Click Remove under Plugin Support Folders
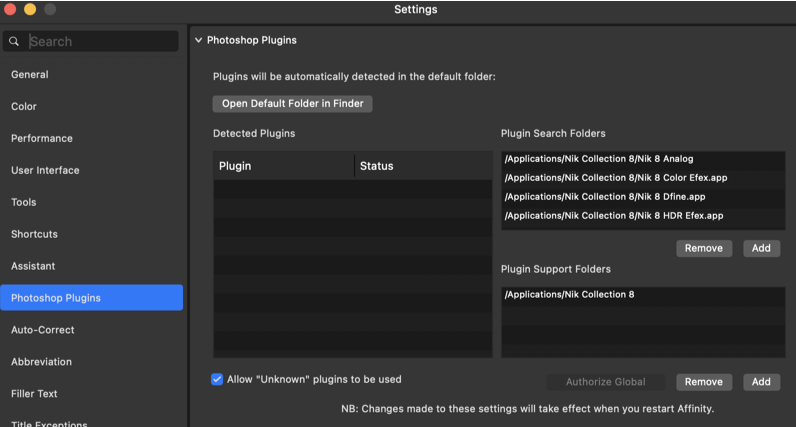 [x=704, y=382]
